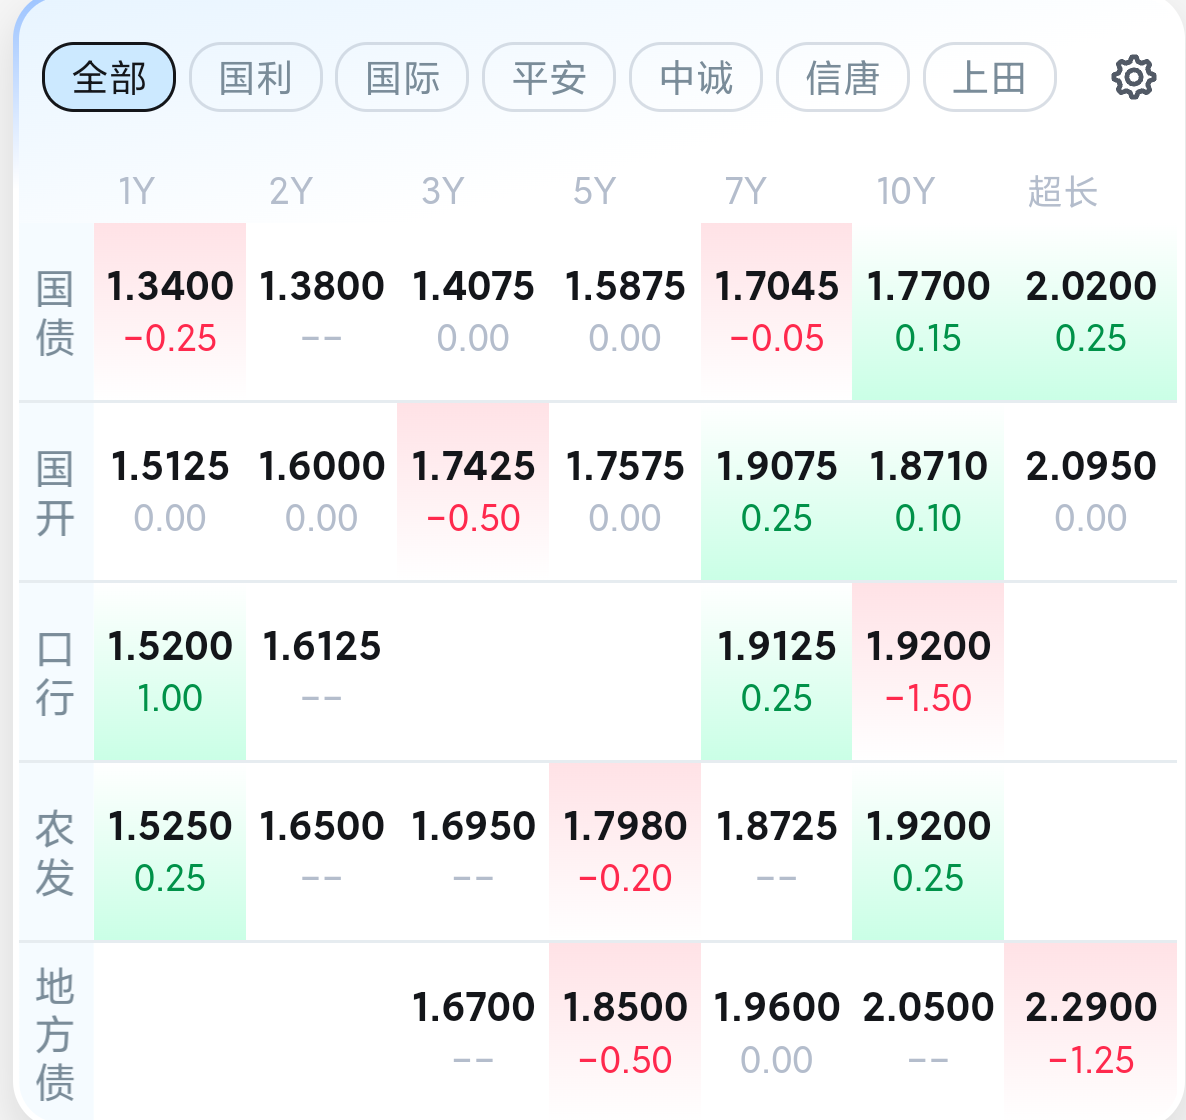Viewport: 1186px width, 1120px height.
Task: Click the 国债 超长 cell 2.0200
Action: tap(1091, 312)
